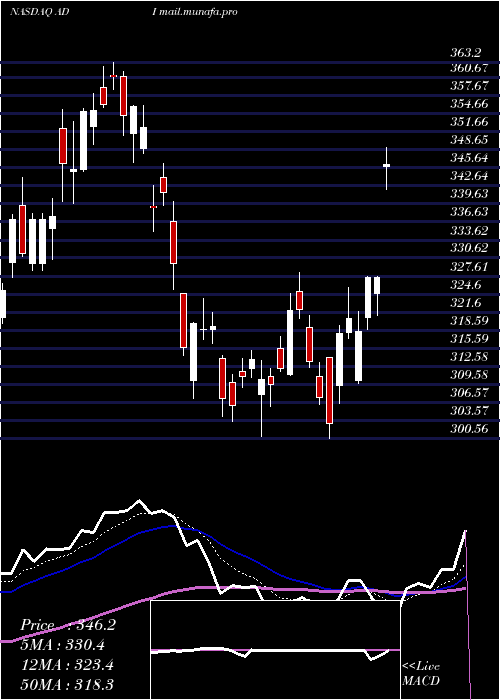Click the 303.57 price axis label
This screenshot has width=500, height=700.
[468, 410]
